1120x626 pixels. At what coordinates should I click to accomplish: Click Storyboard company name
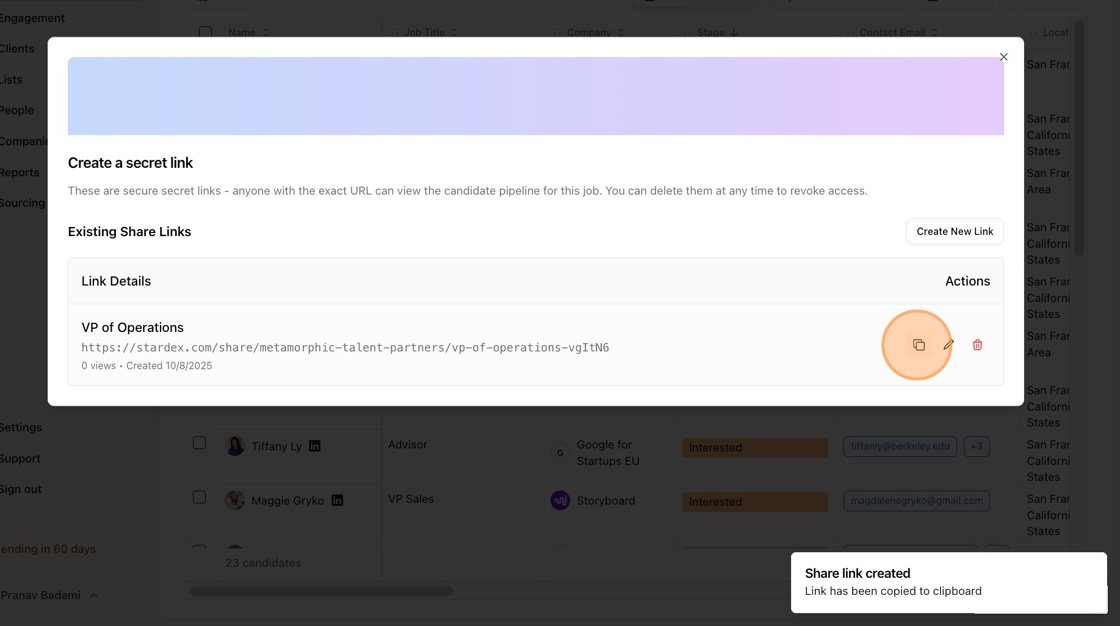(x=606, y=500)
